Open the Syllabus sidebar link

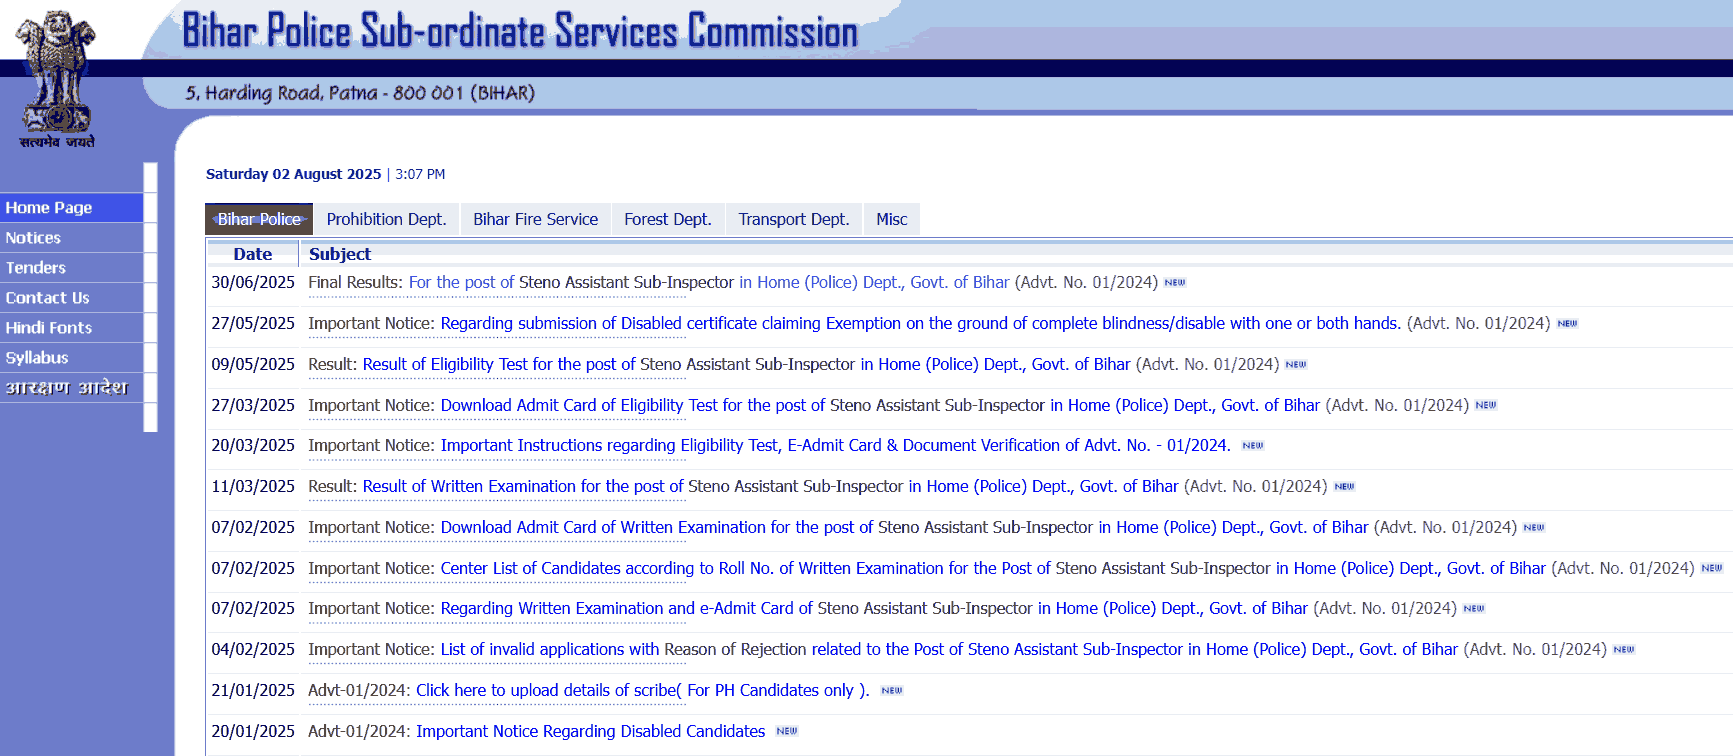pyautogui.click(x=37, y=358)
